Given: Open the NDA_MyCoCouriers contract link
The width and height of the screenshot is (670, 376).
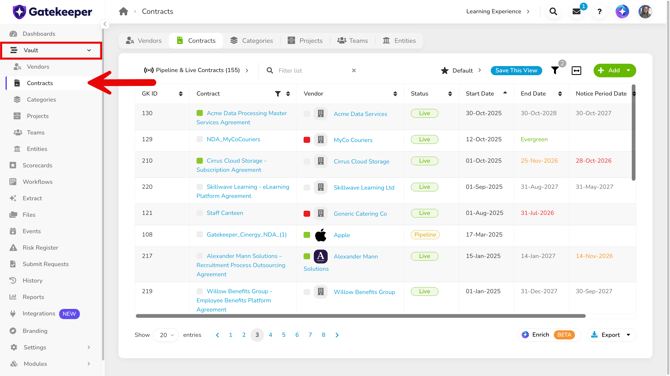Looking at the screenshot, I should (233, 139).
